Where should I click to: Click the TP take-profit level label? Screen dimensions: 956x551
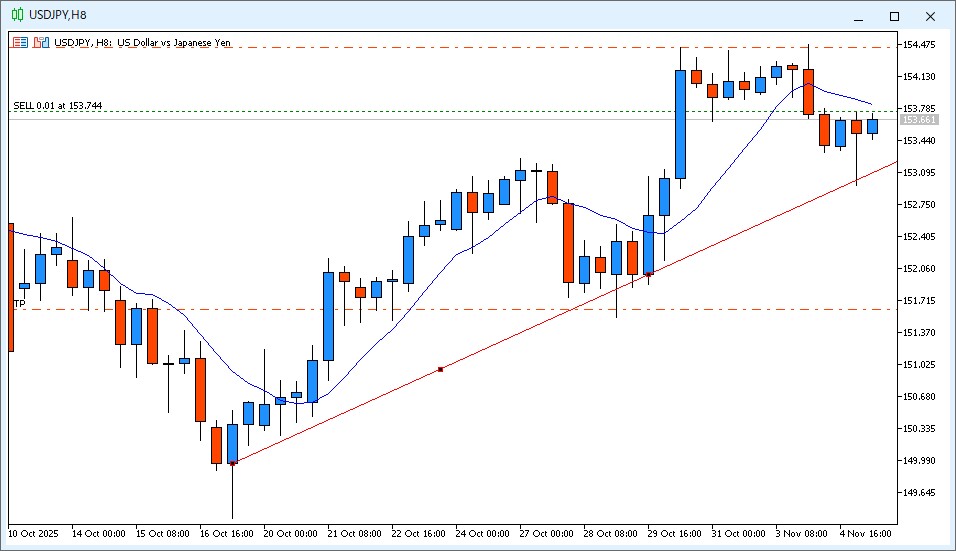coord(19,303)
